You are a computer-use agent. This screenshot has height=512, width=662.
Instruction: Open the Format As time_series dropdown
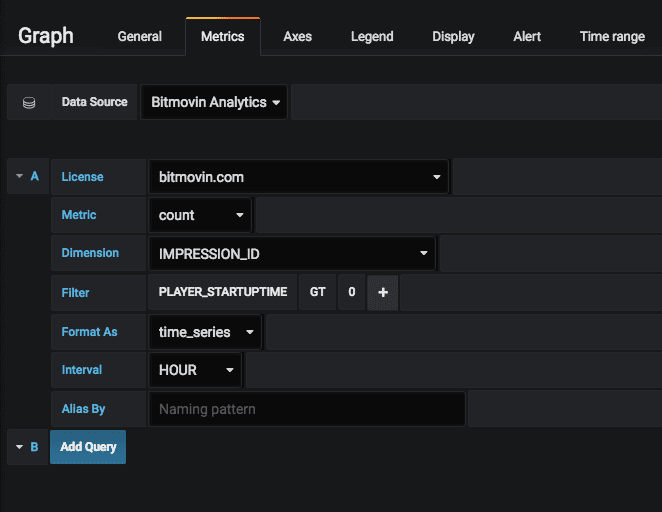pyautogui.click(x=205, y=332)
